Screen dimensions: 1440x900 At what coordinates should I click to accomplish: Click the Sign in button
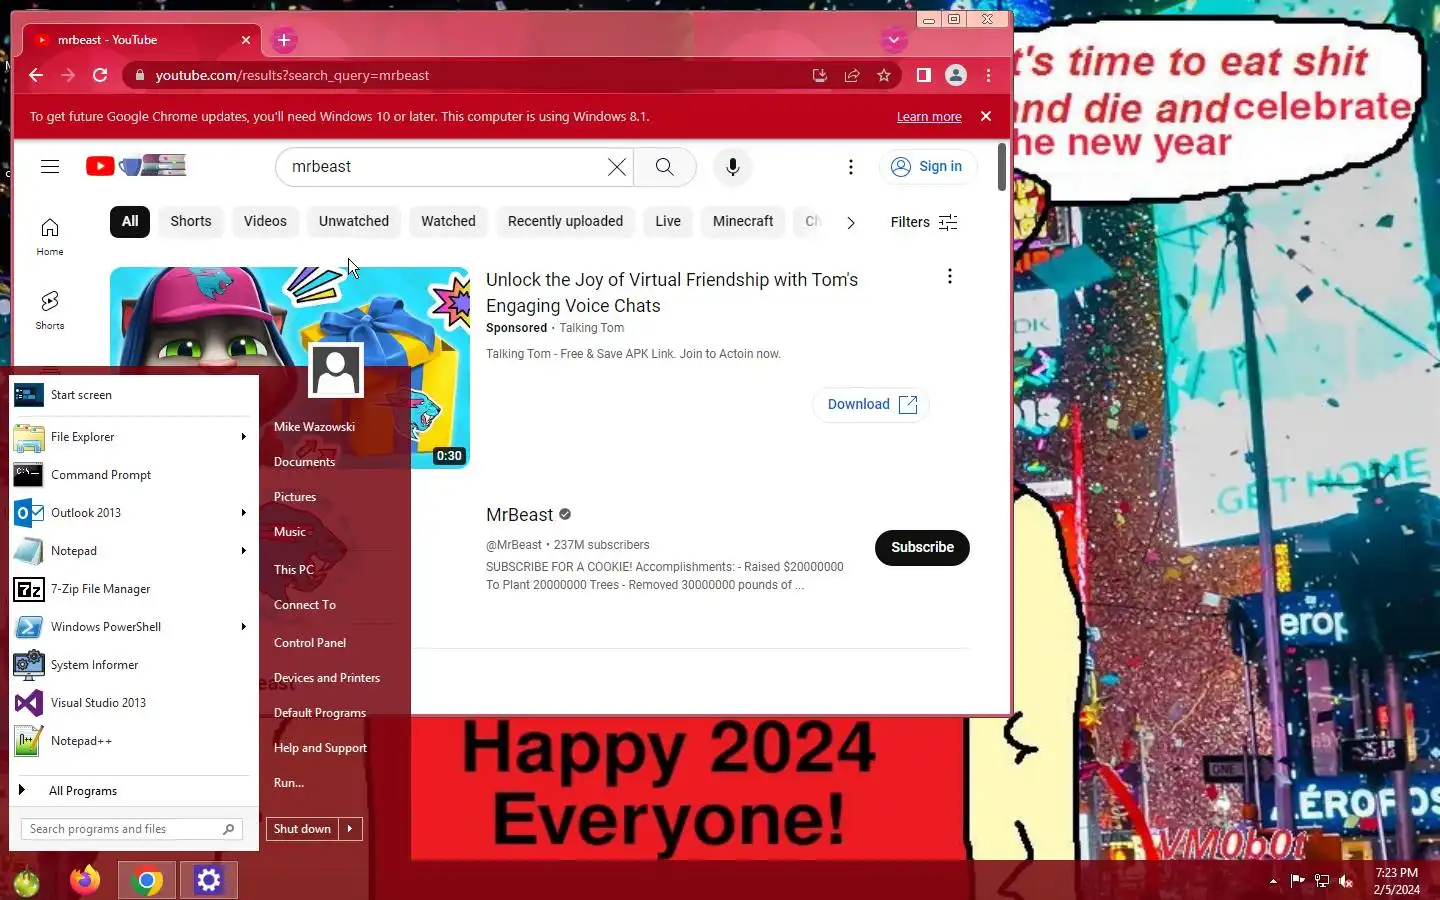928,167
